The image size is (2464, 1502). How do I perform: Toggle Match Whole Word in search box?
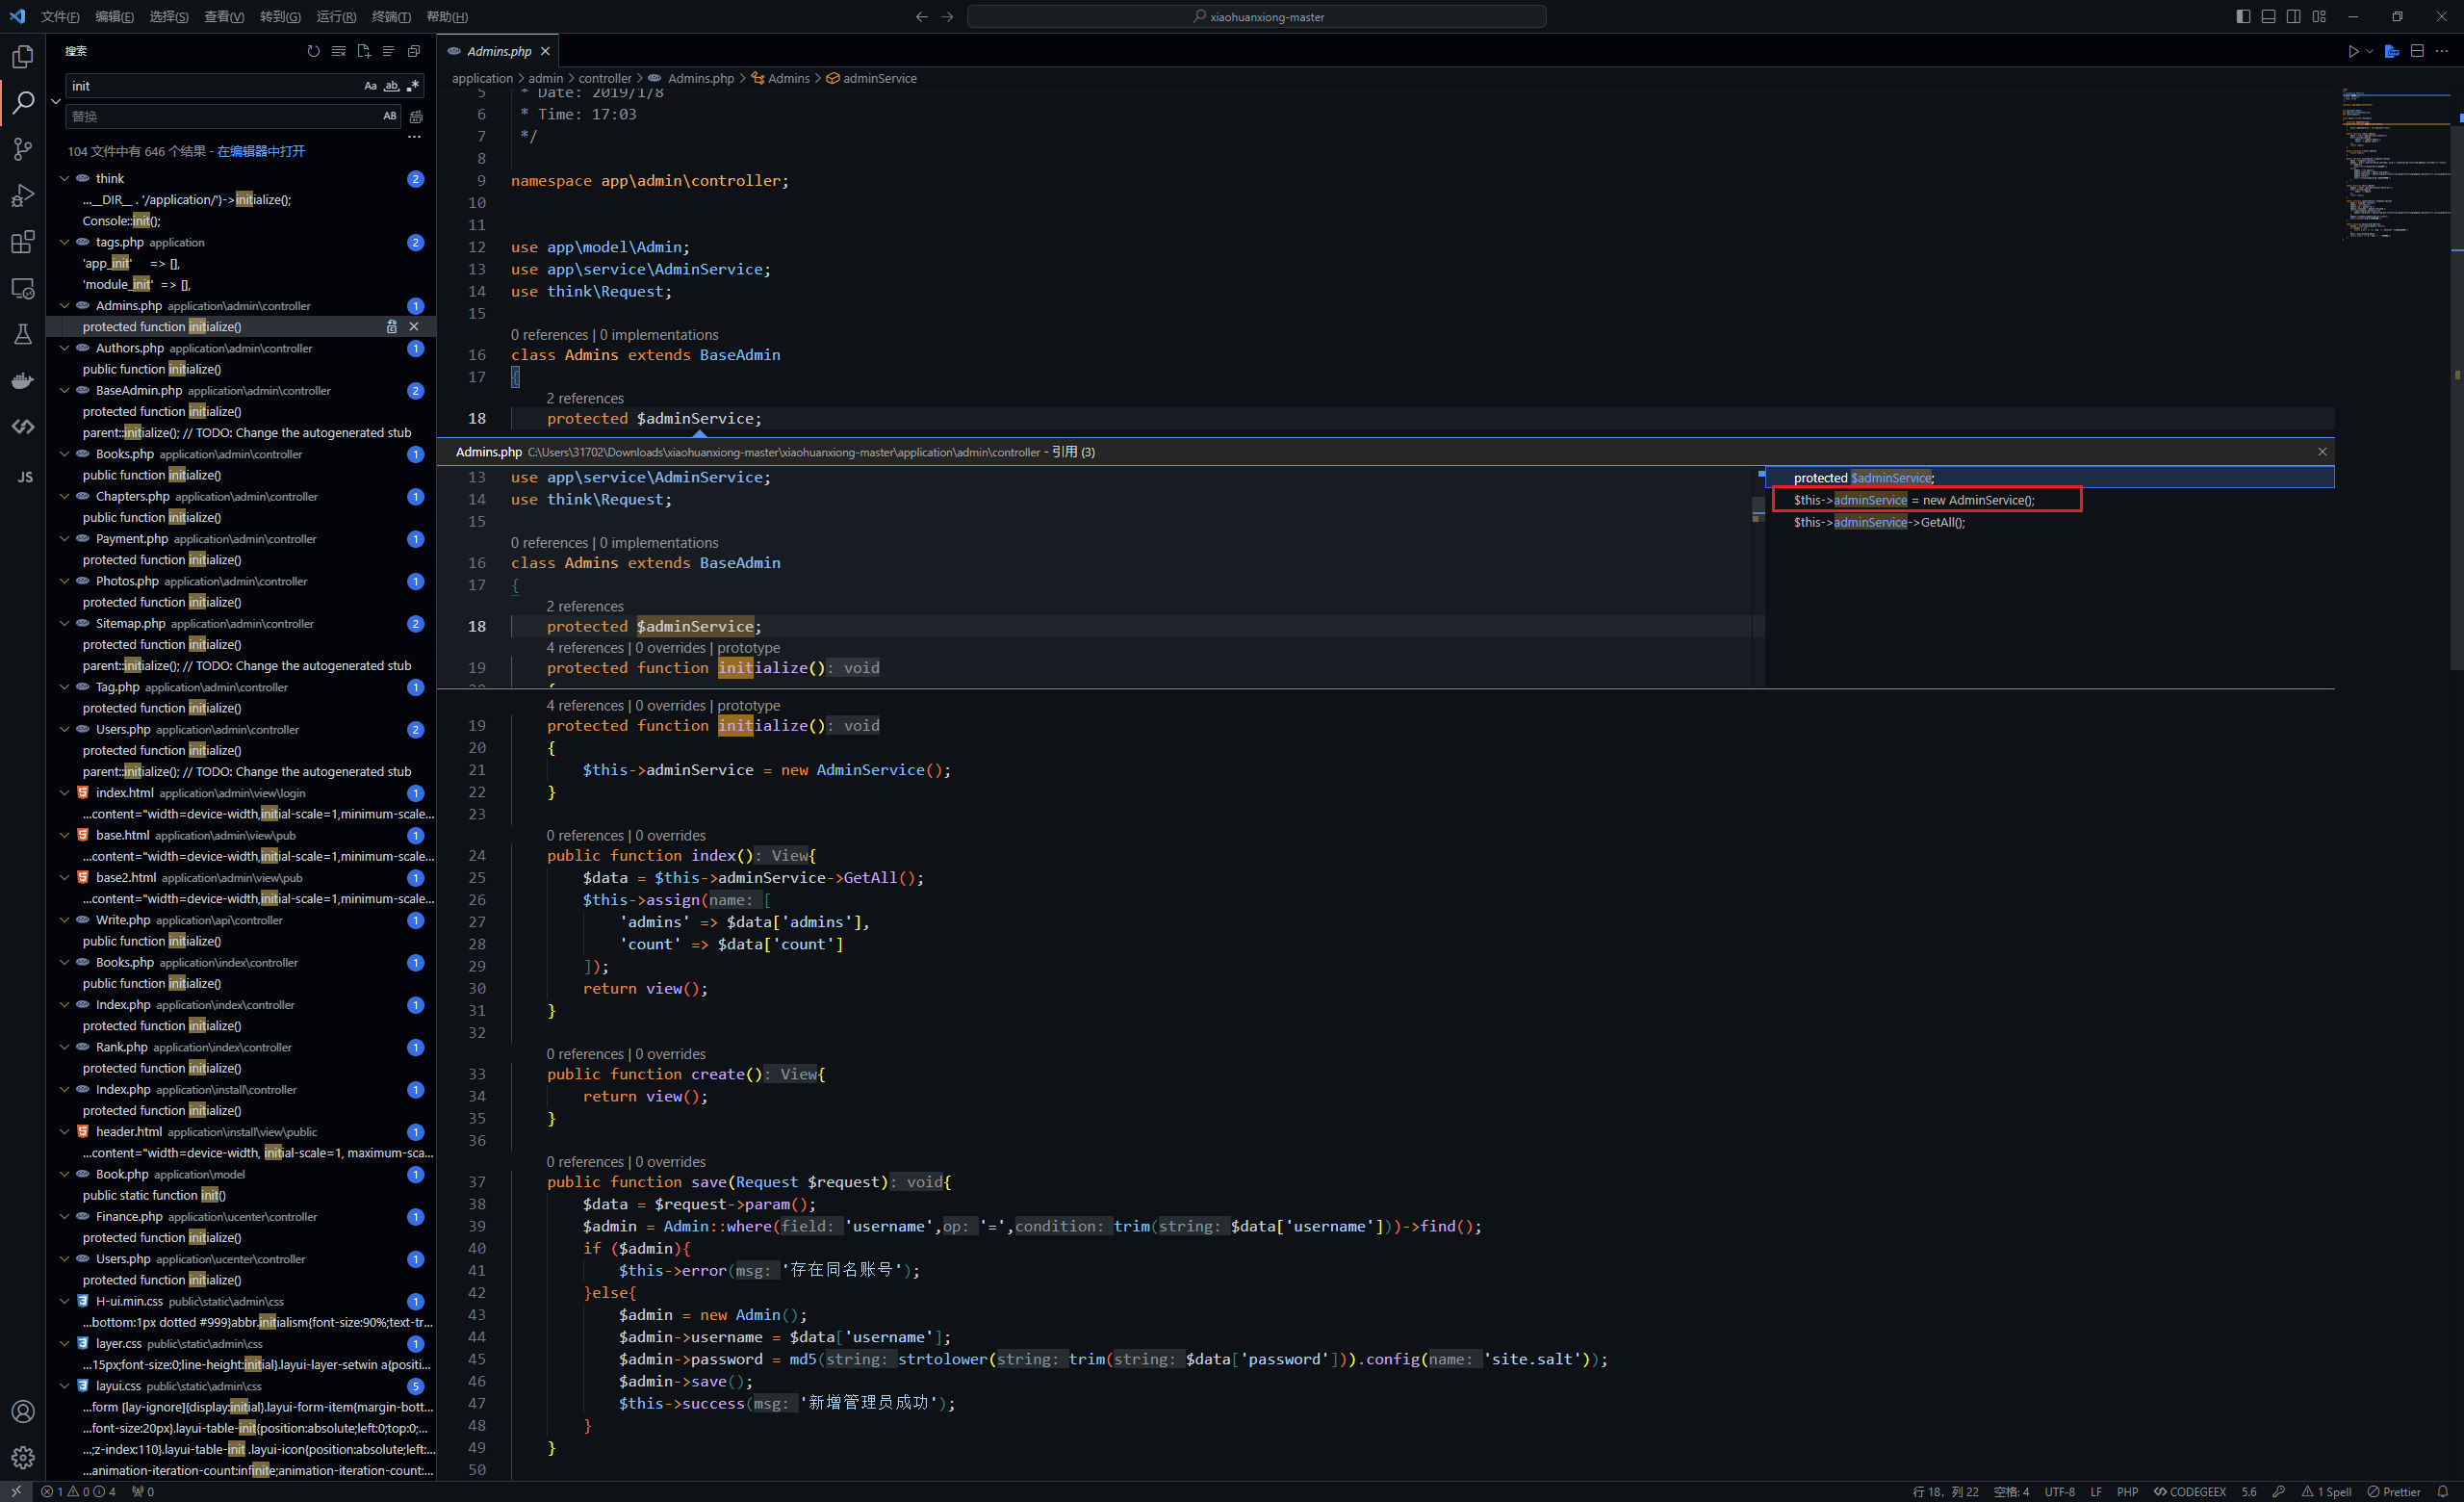[392, 86]
